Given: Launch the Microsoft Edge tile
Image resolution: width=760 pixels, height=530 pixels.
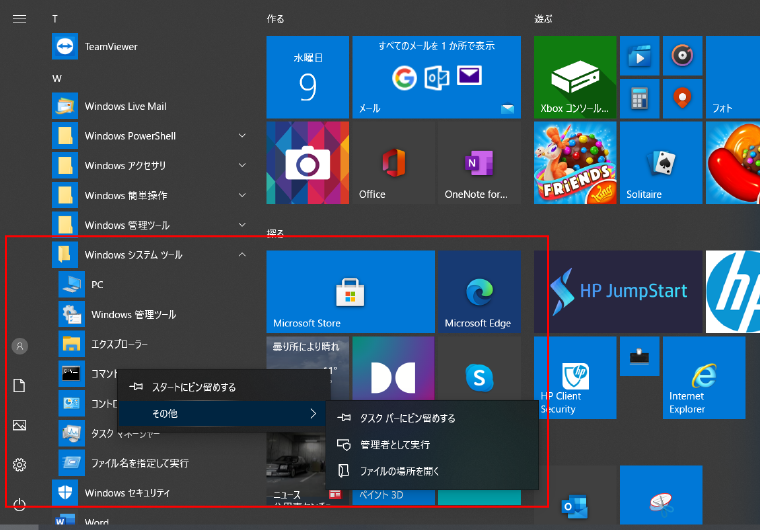Looking at the screenshot, I should pyautogui.click(x=479, y=292).
